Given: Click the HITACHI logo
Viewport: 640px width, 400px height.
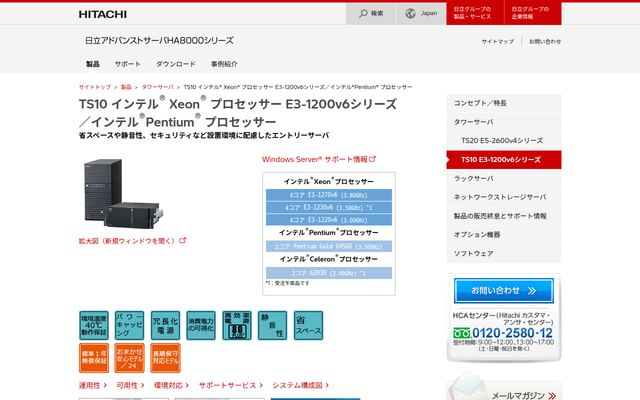Looking at the screenshot, I should [x=102, y=14].
